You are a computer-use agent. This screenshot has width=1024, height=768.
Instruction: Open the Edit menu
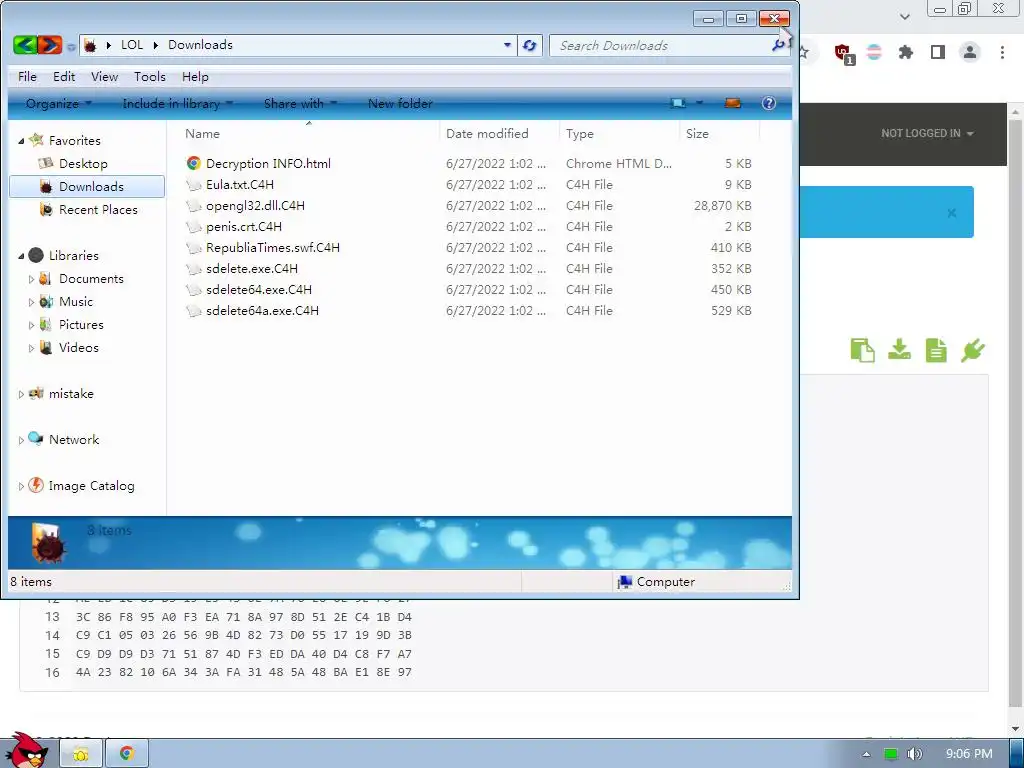tap(64, 76)
